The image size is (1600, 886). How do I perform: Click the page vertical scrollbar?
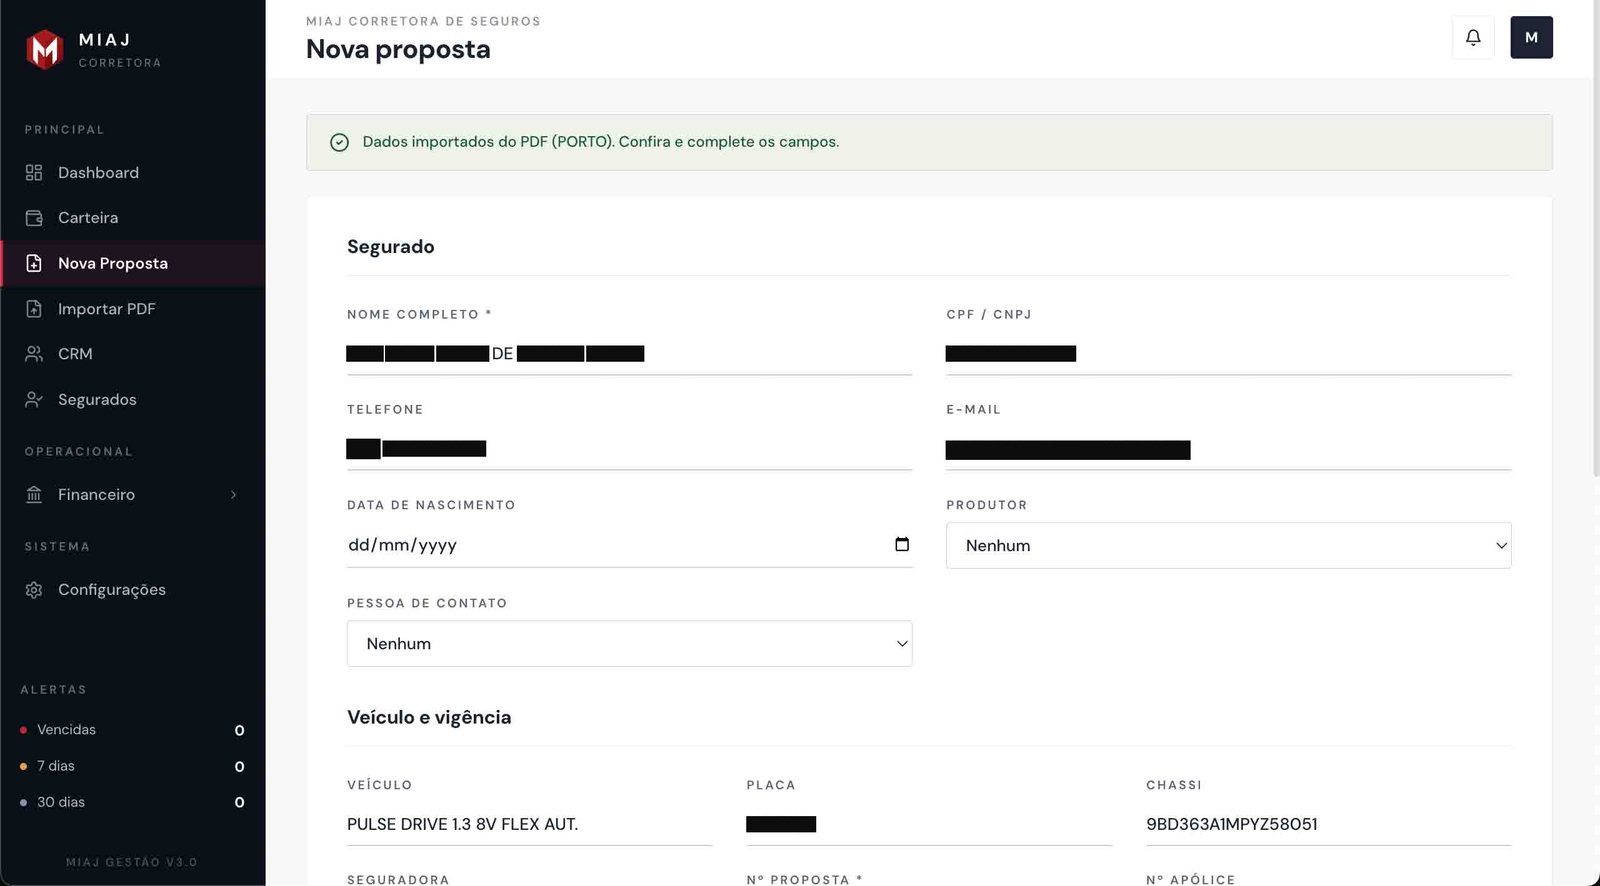point(1595,240)
